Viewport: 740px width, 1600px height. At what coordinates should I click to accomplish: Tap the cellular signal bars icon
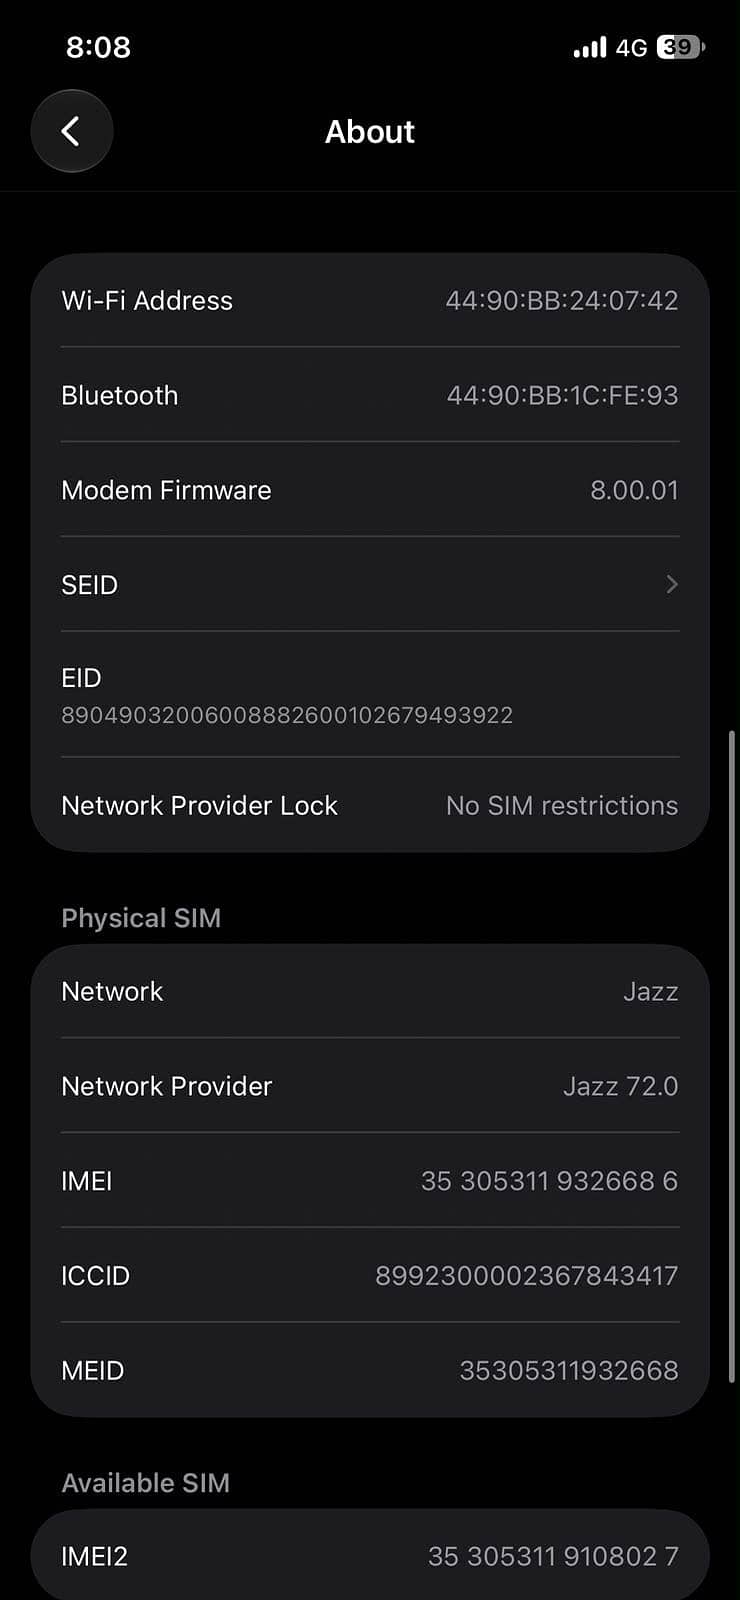pos(590,47)
